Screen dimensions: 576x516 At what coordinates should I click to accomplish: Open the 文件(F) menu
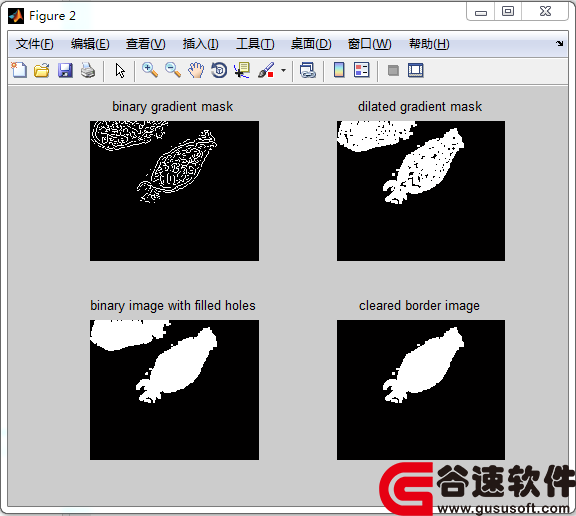tap(35, 44)
